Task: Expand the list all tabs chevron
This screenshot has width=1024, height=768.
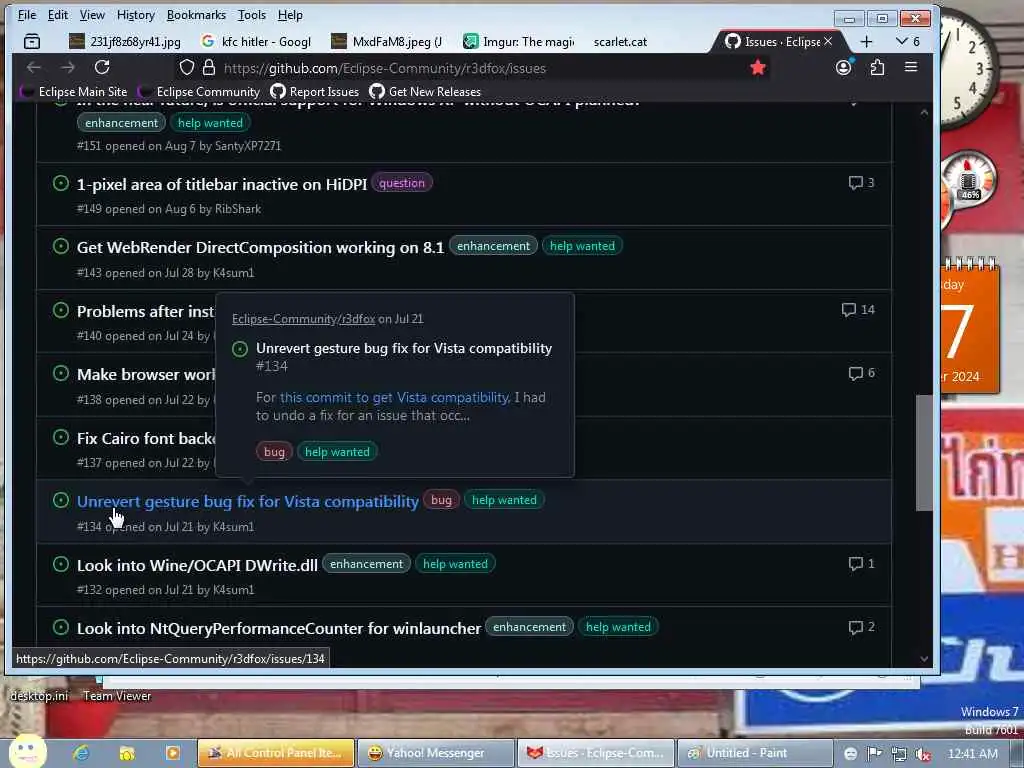Action: (902, 41)
